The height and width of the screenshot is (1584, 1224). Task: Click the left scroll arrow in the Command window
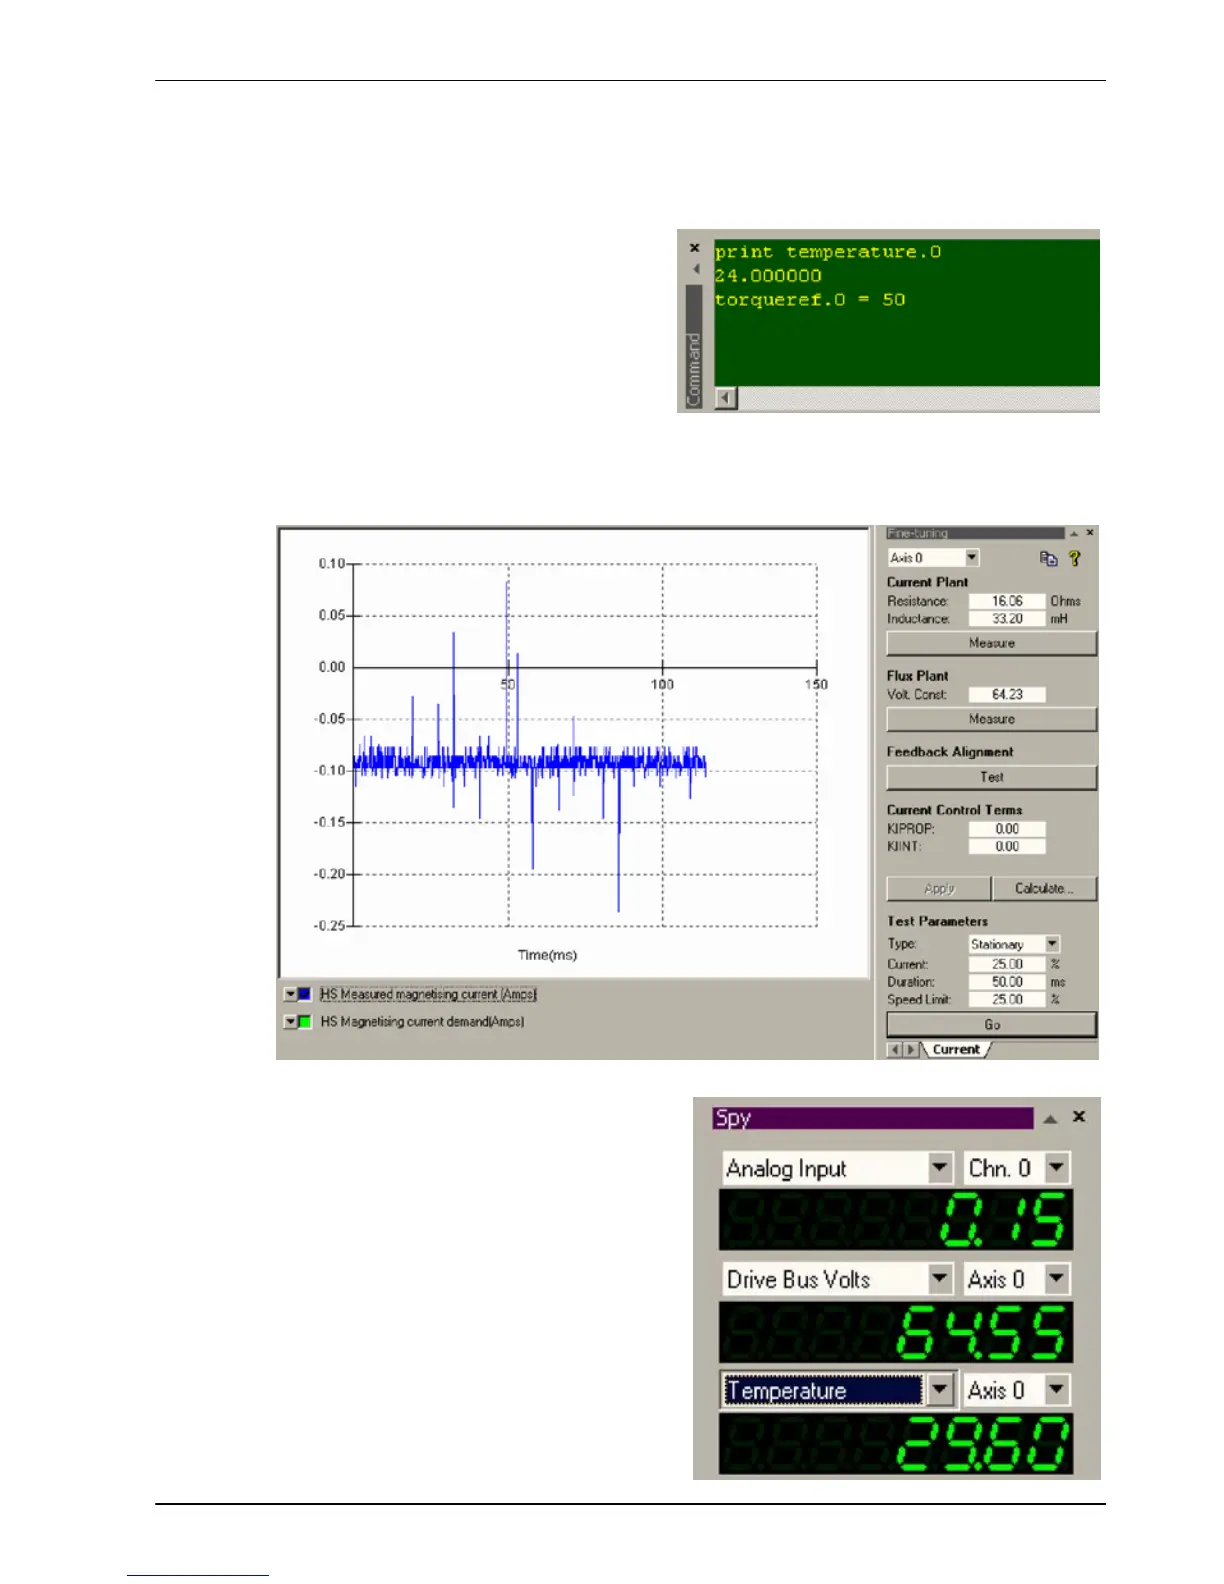pos(726,399)
